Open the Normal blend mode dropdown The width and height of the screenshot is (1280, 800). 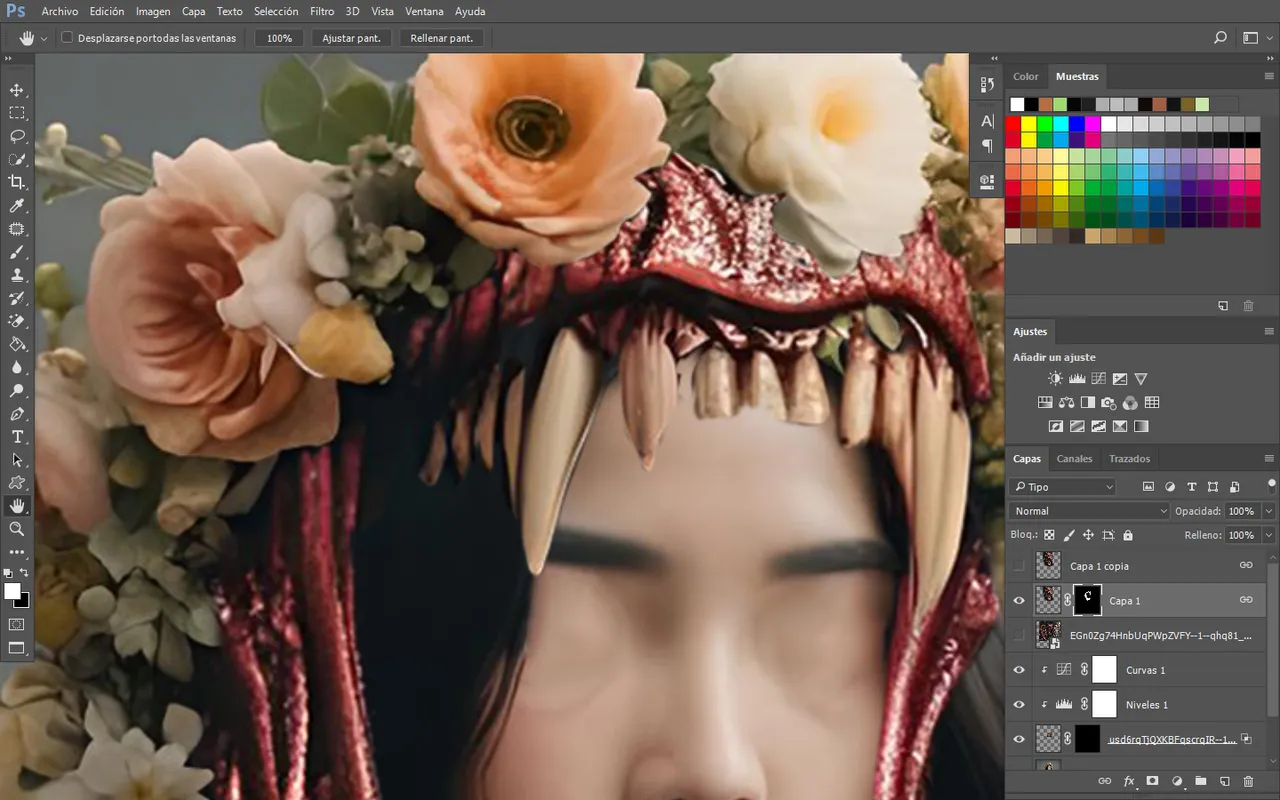coord(1088,511)
